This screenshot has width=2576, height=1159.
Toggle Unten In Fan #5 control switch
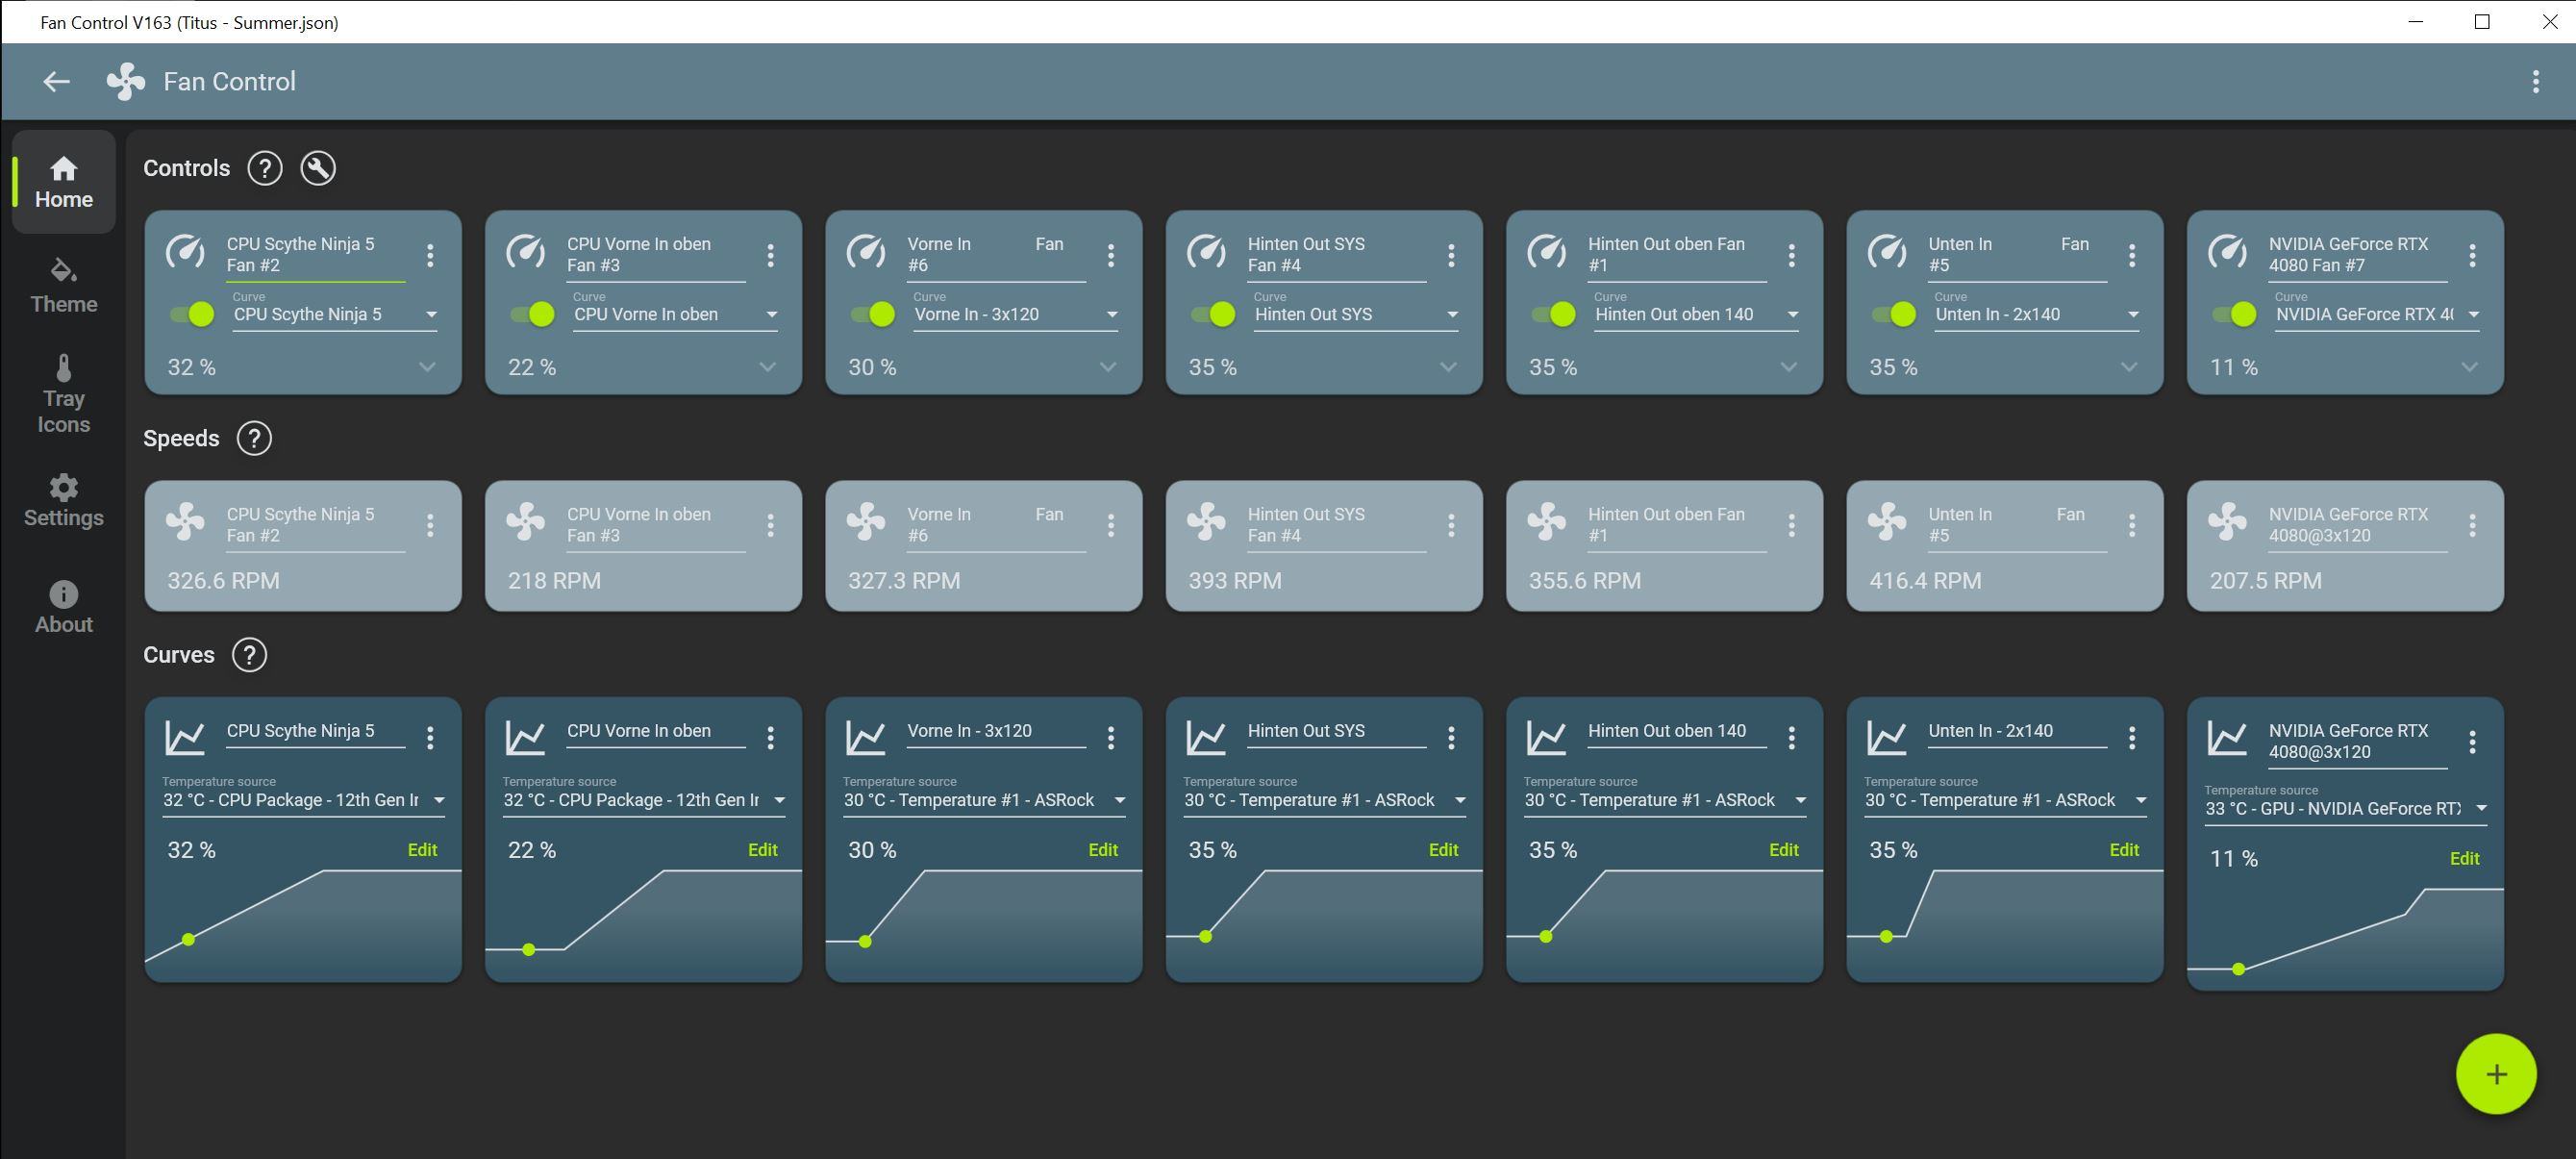1894,314
